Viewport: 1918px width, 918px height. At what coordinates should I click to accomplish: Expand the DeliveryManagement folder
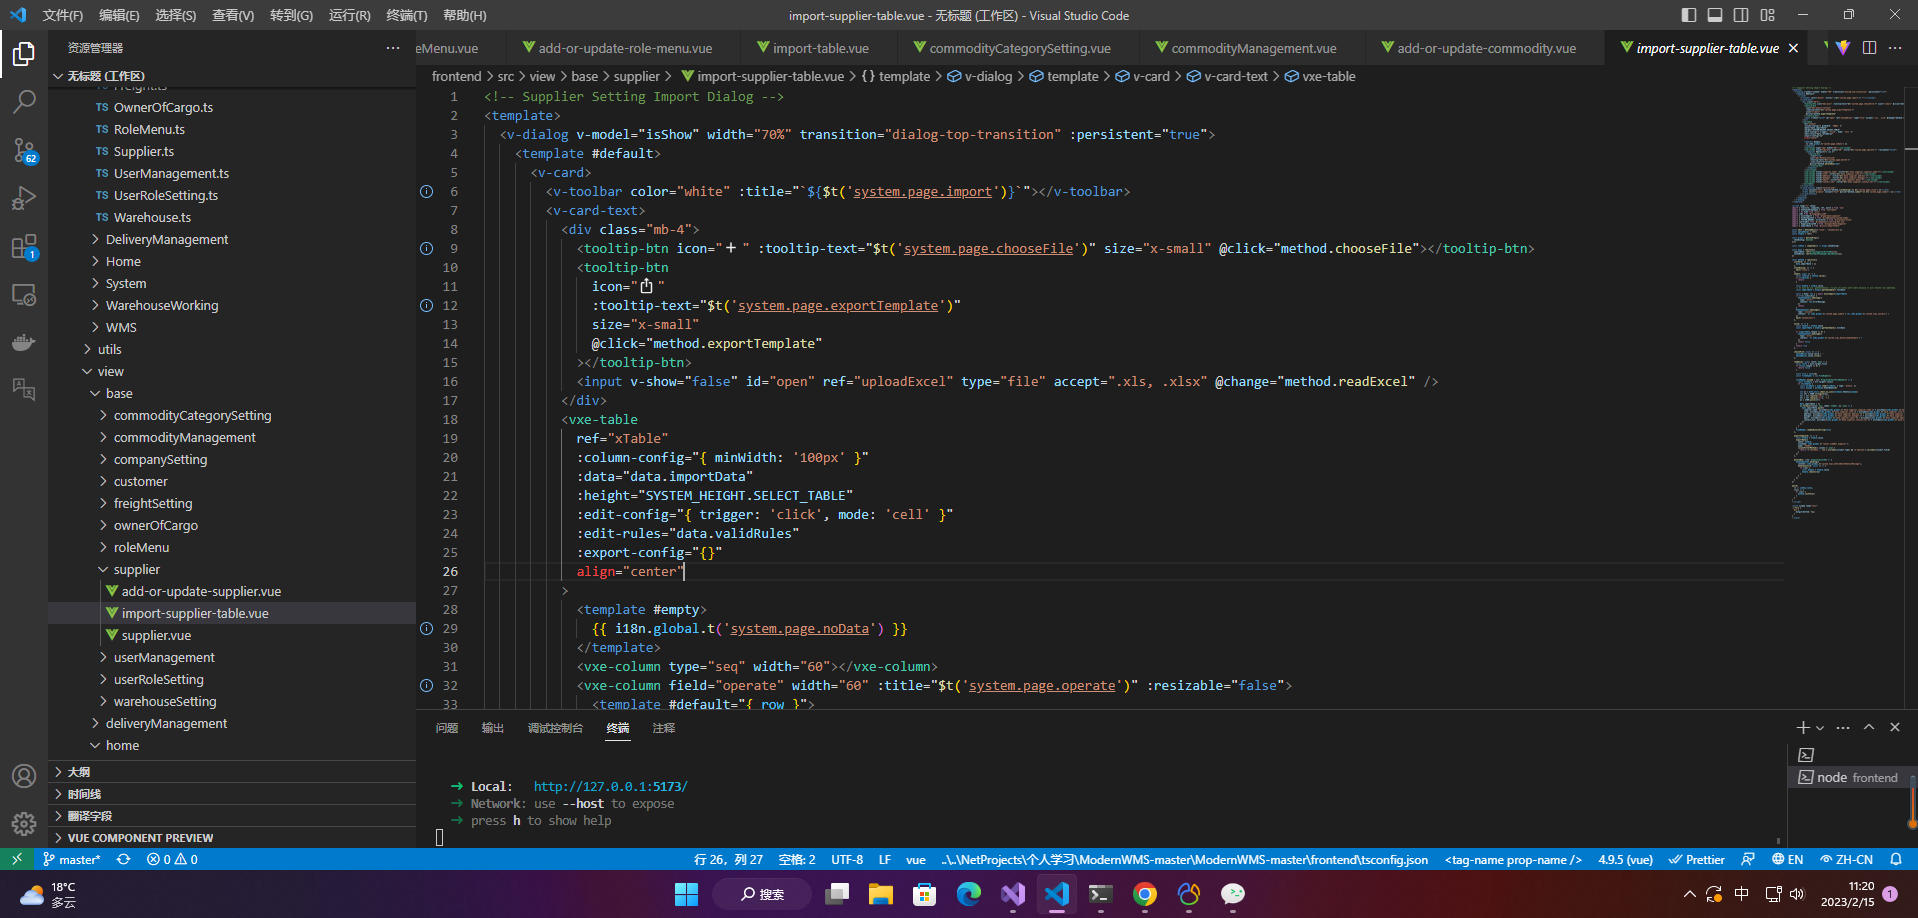[232, 240]
